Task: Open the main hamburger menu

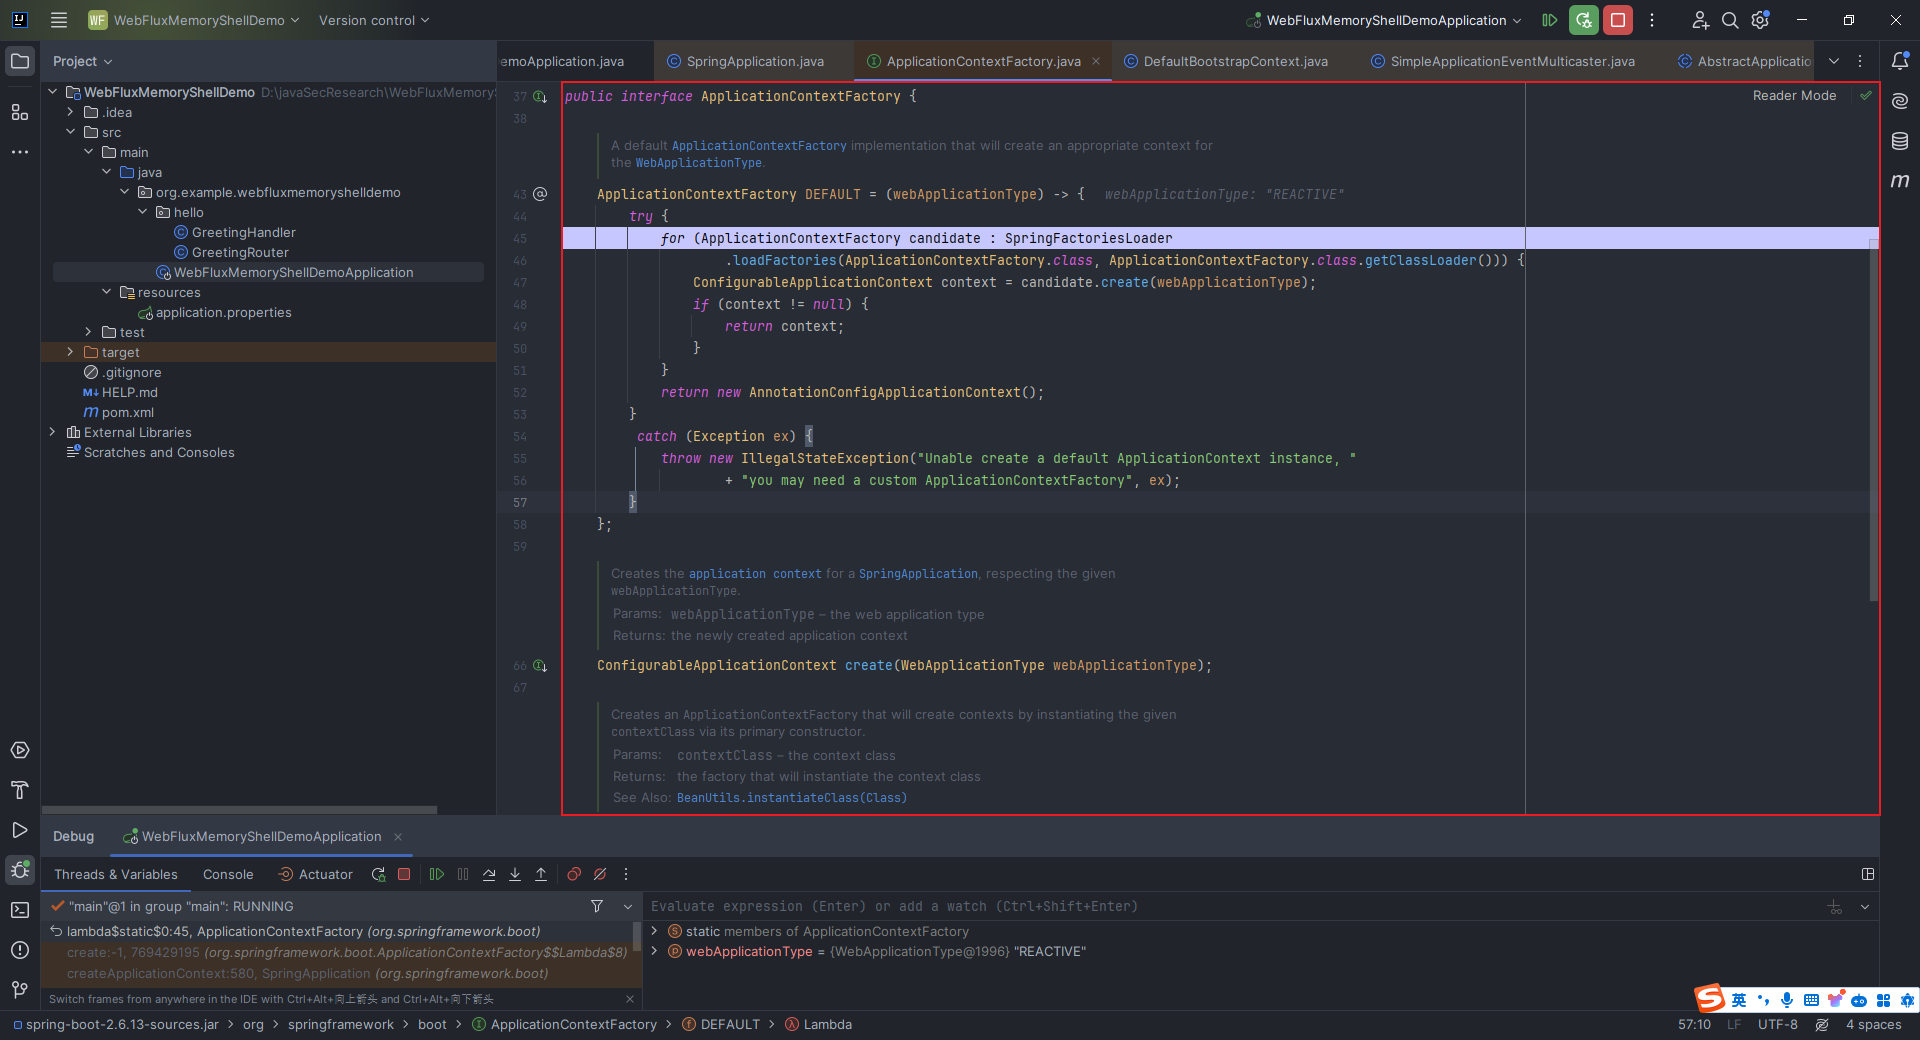Action: click(59, 20)
